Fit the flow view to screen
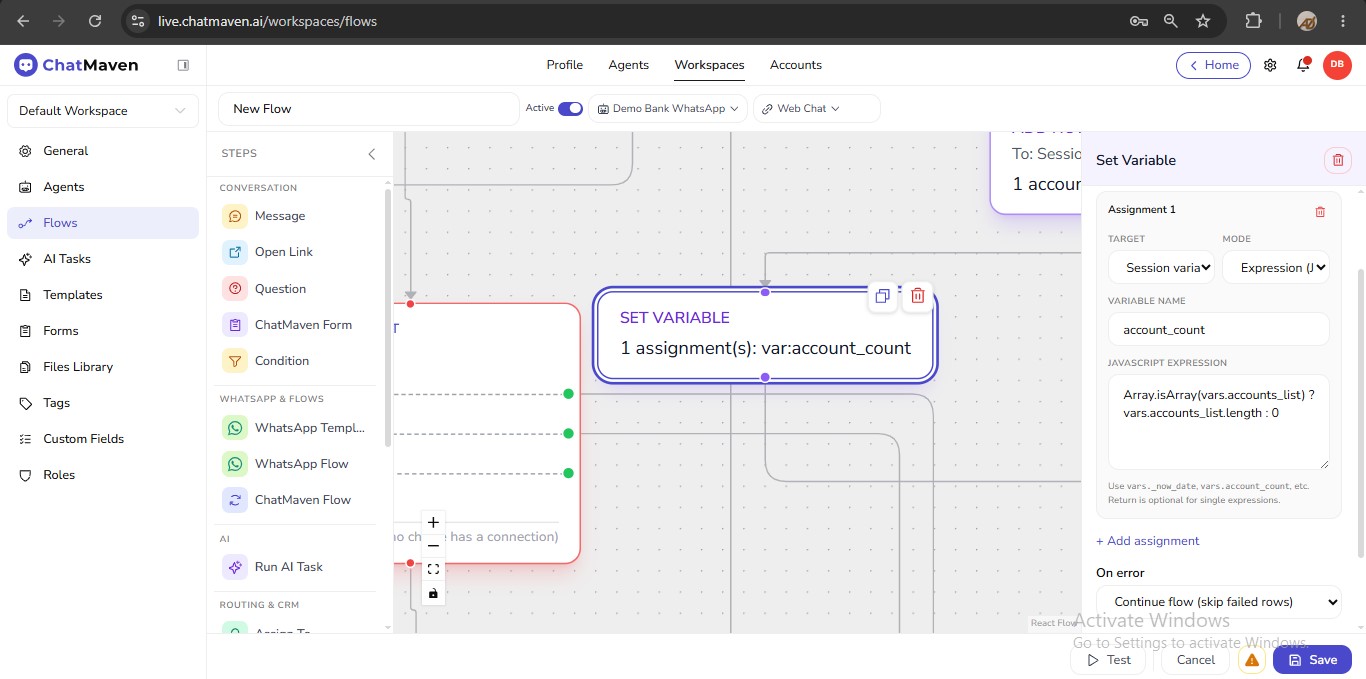The image size is (1366, 679). [x=433, y=570]
